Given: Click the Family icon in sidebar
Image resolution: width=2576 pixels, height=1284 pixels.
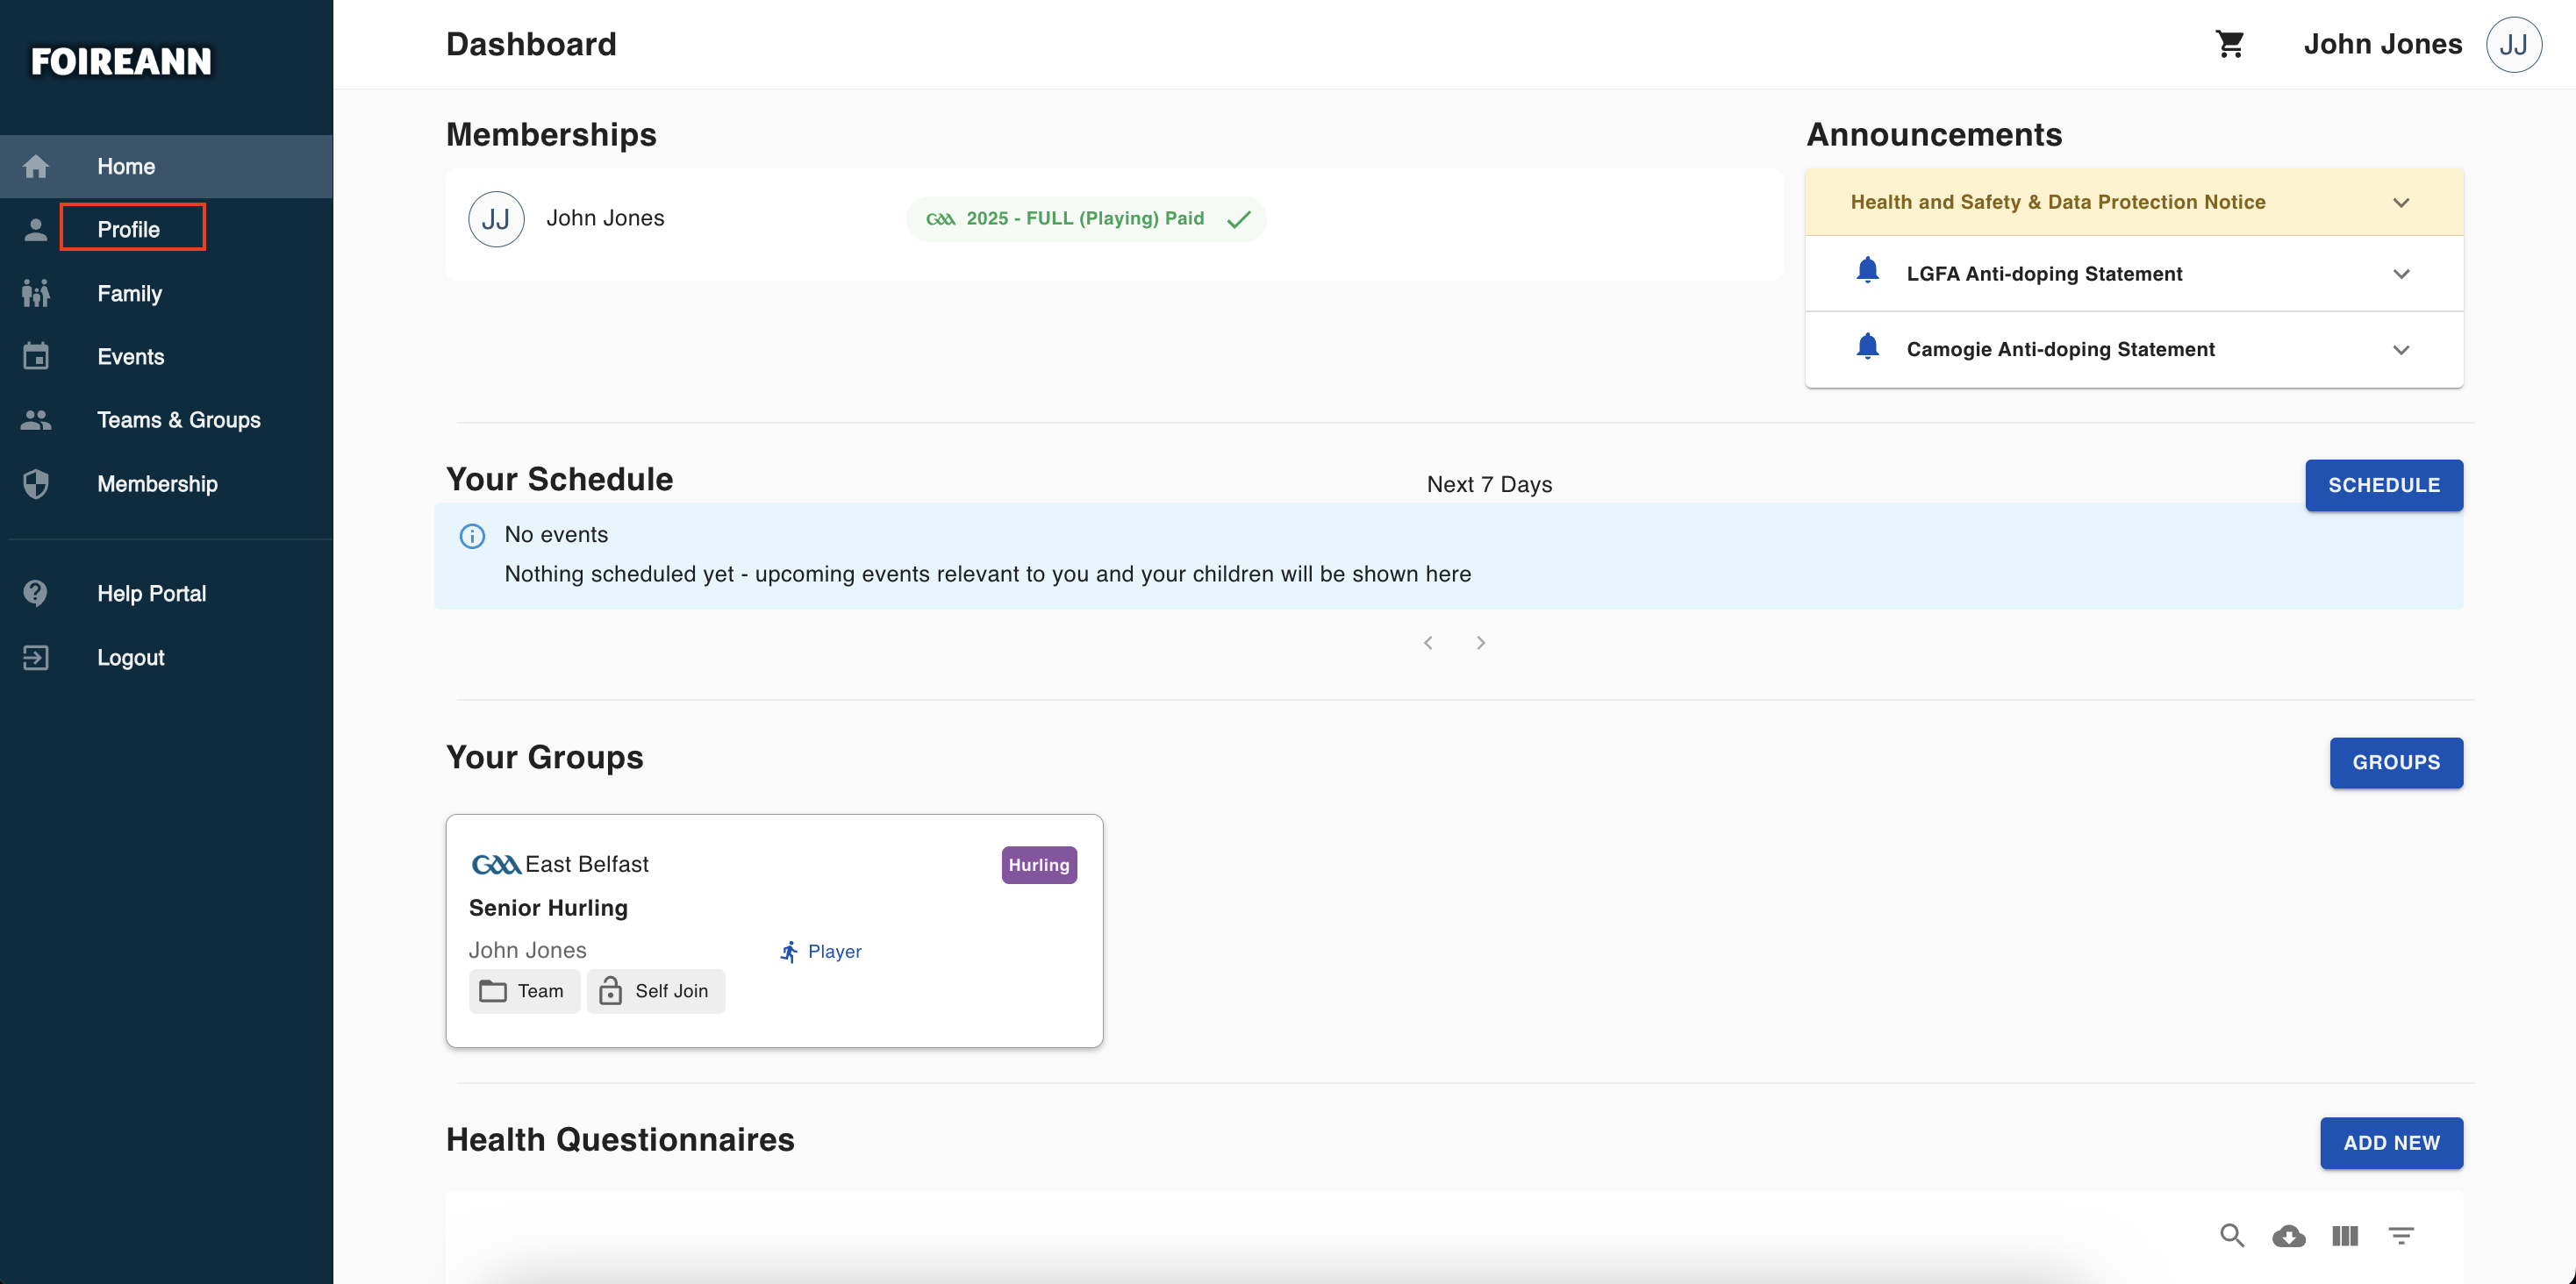Looking at the screenshot, I should coord(36,293).
